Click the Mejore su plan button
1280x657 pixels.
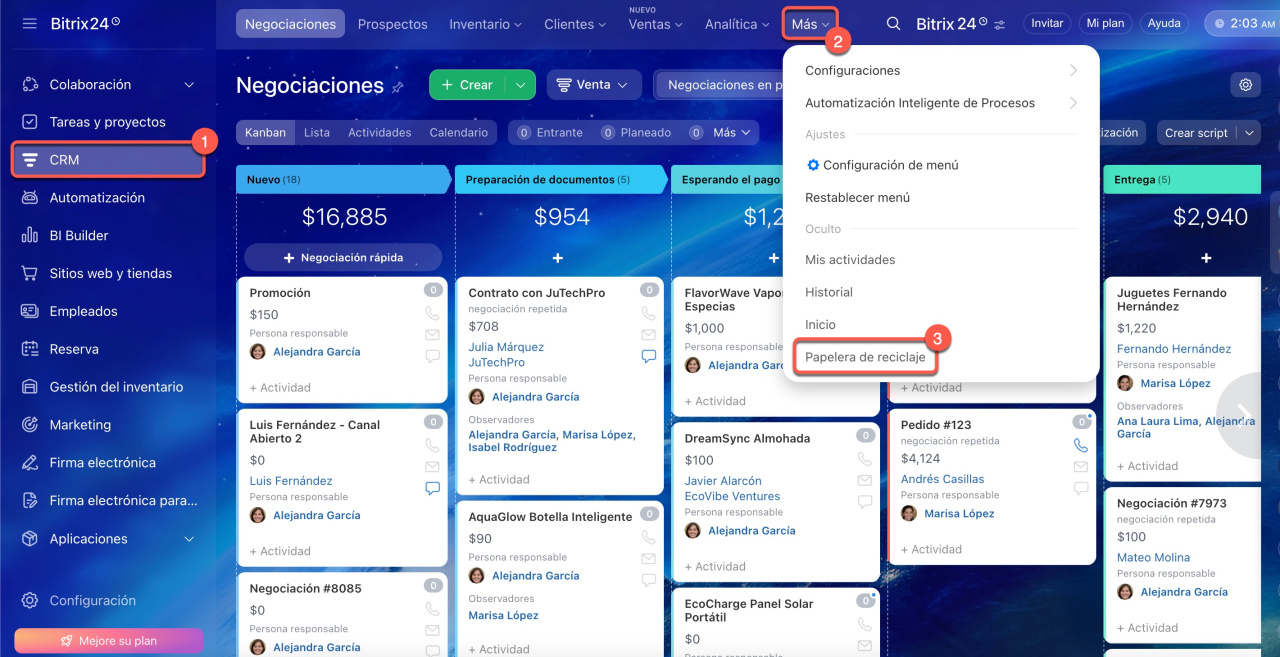pyautogui.click(x=109, y=640)
